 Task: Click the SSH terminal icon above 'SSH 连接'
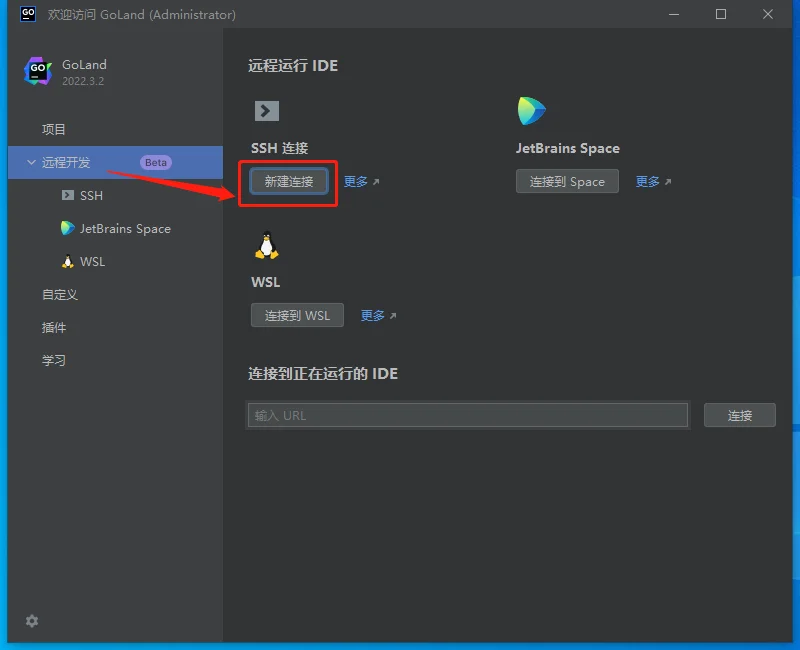coord(267,111)
